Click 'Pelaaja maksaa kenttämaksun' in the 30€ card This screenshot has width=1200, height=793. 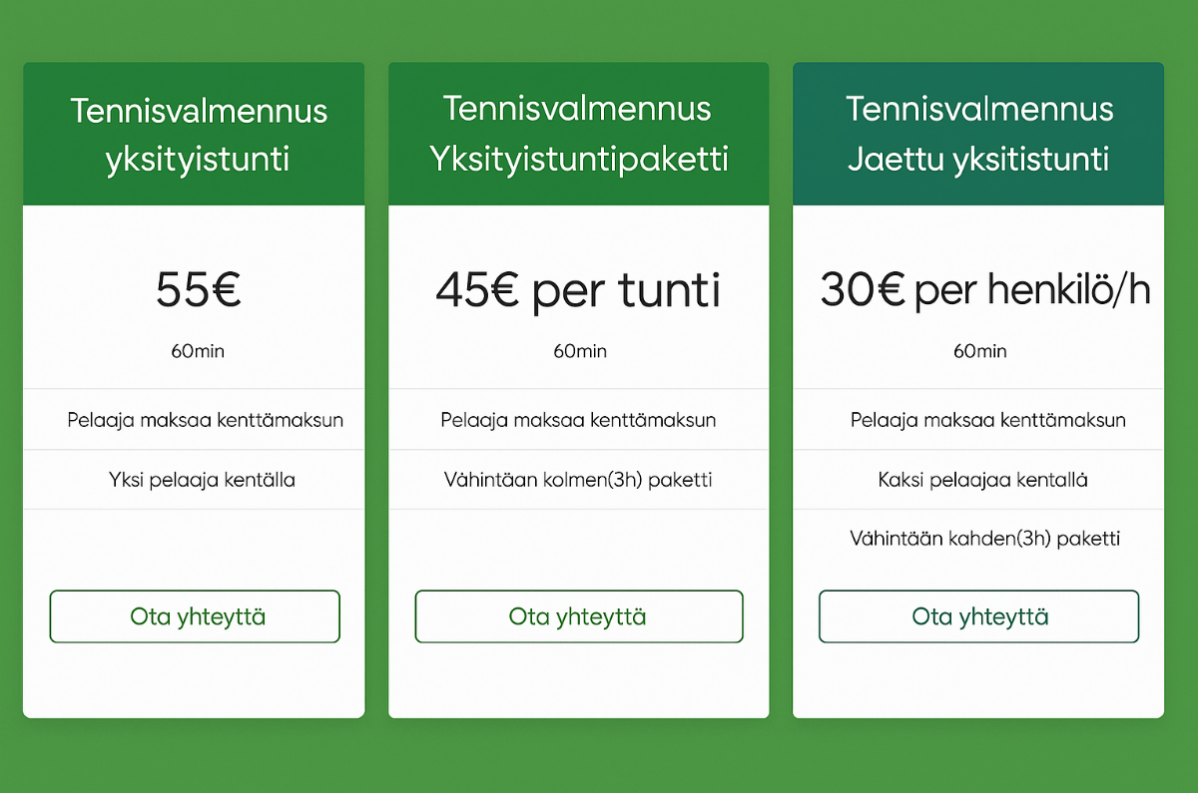point(988,420)
